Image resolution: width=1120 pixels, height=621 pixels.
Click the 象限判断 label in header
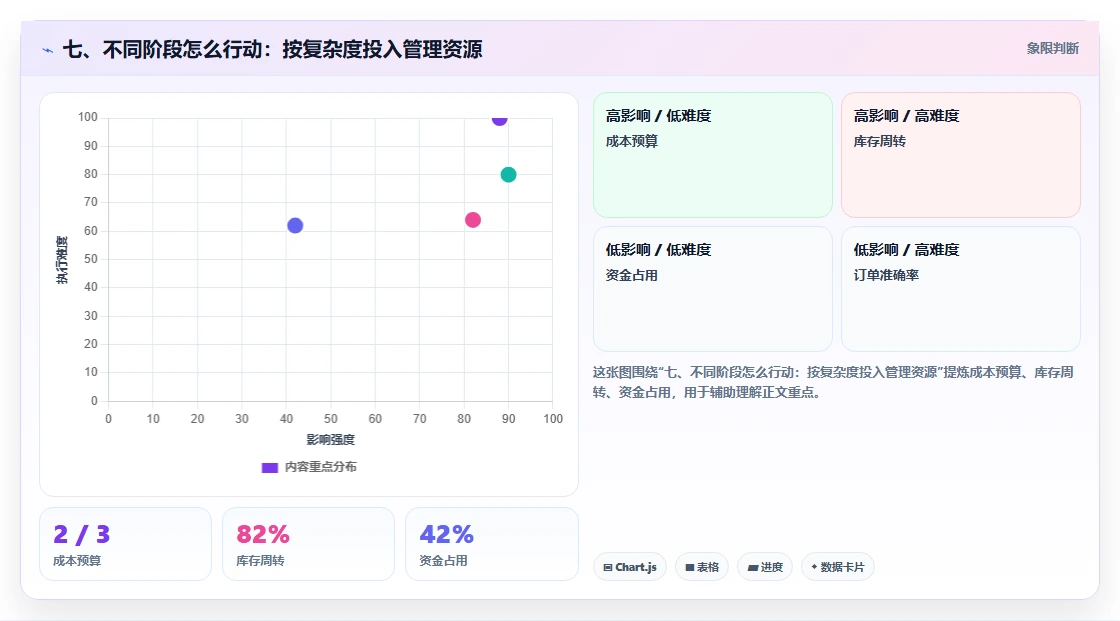click(1052, 49)
